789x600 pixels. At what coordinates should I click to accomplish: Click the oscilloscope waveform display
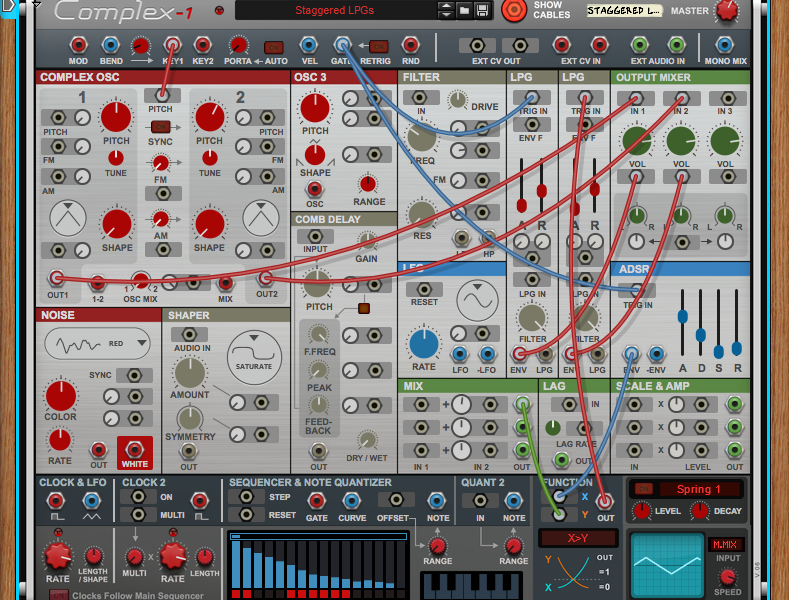(x=665, y=564)
